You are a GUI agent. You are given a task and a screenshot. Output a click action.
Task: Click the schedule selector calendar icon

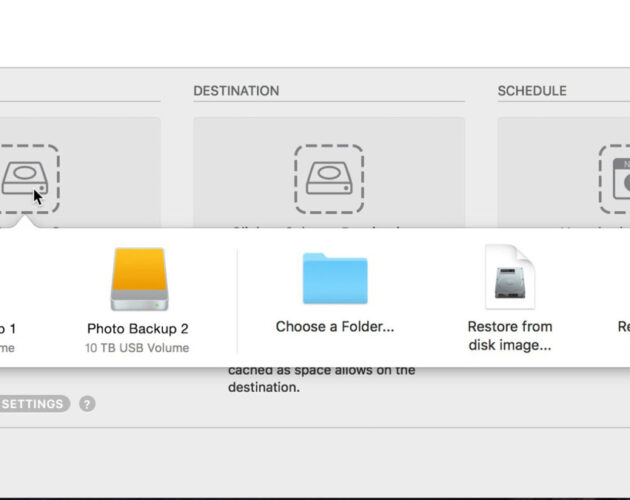(x=615, y=179)
